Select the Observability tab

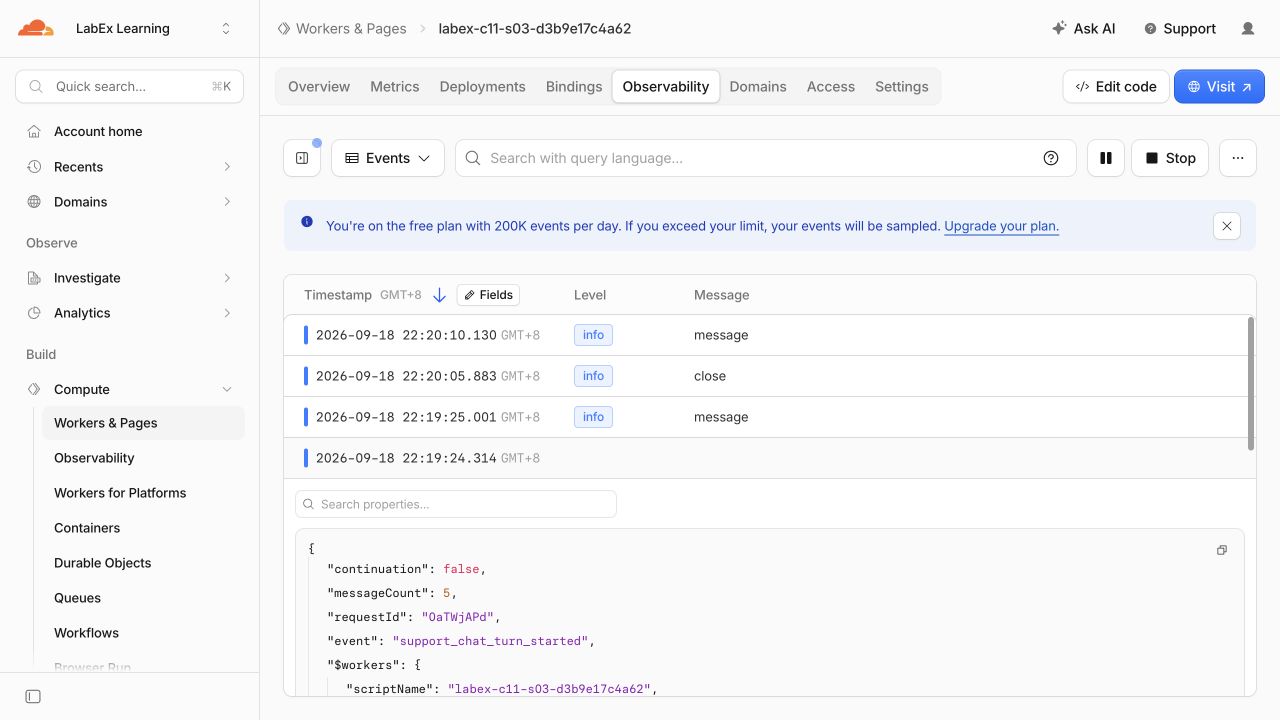(666, 87)
